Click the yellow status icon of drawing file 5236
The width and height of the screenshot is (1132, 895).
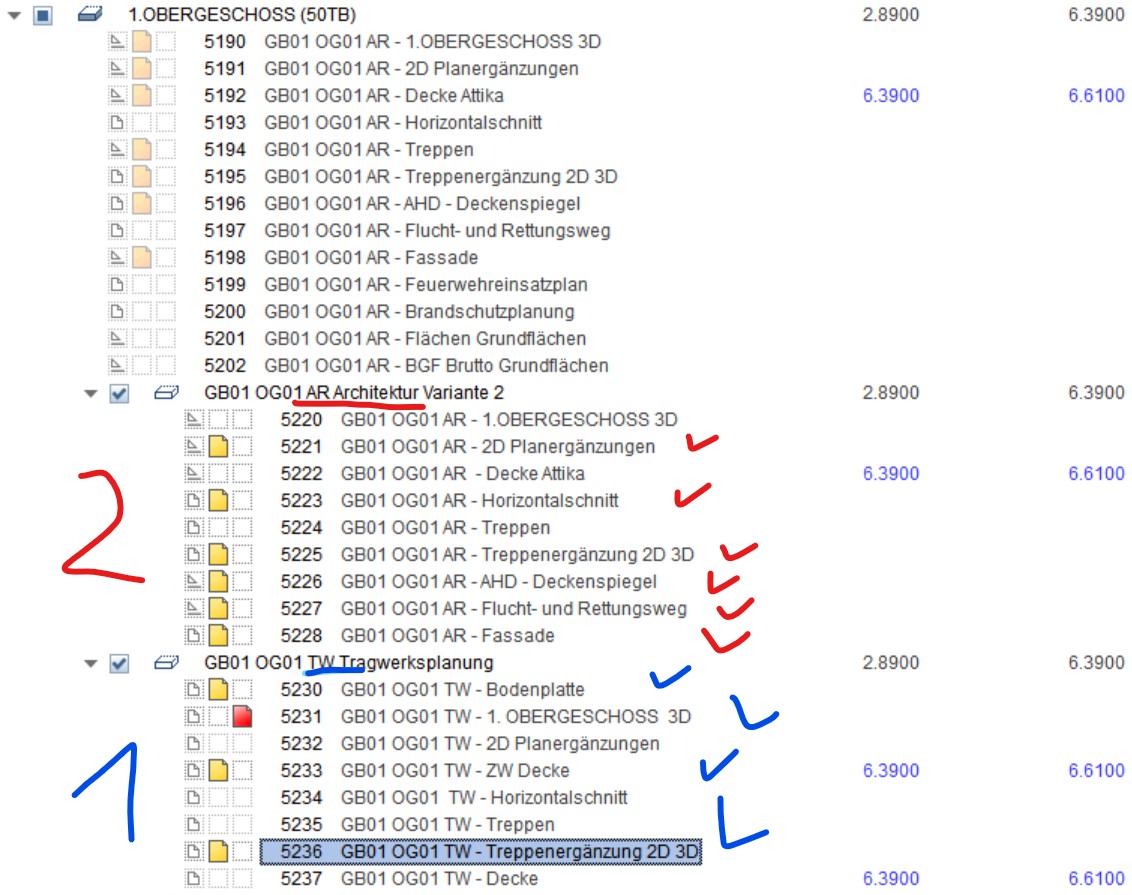217,852
